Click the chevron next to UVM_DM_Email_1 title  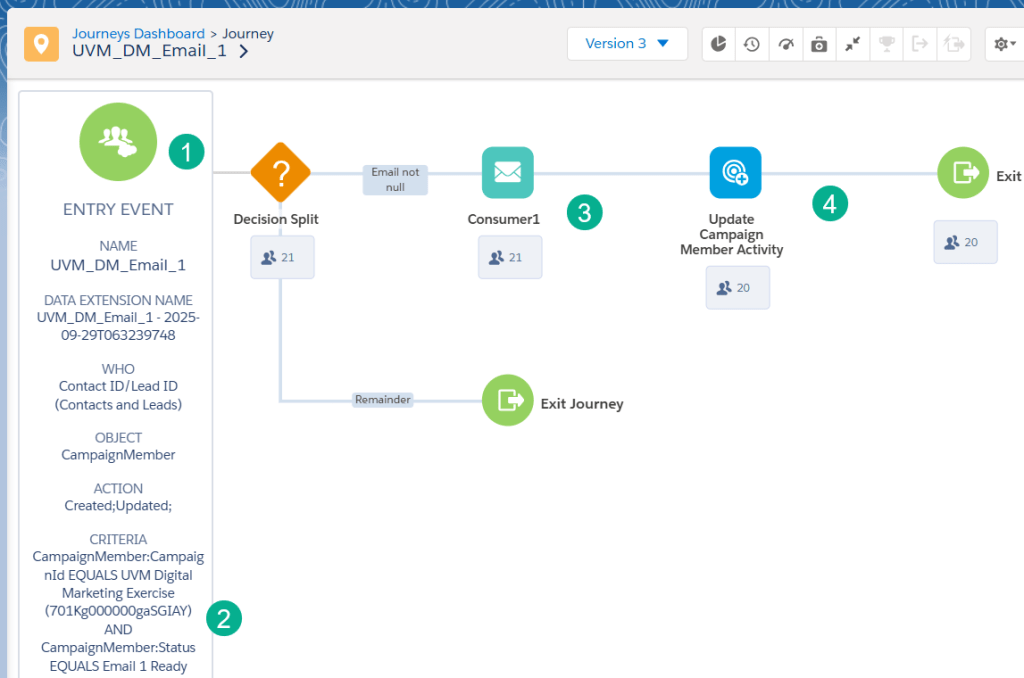pos(244,52)
